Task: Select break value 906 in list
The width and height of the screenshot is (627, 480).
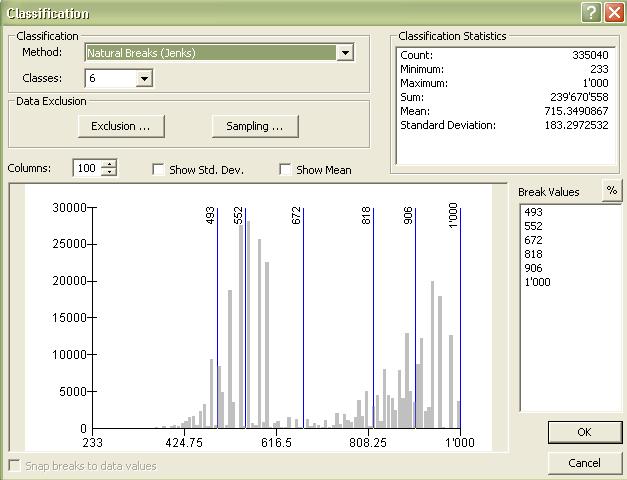Action: [533, 268]
